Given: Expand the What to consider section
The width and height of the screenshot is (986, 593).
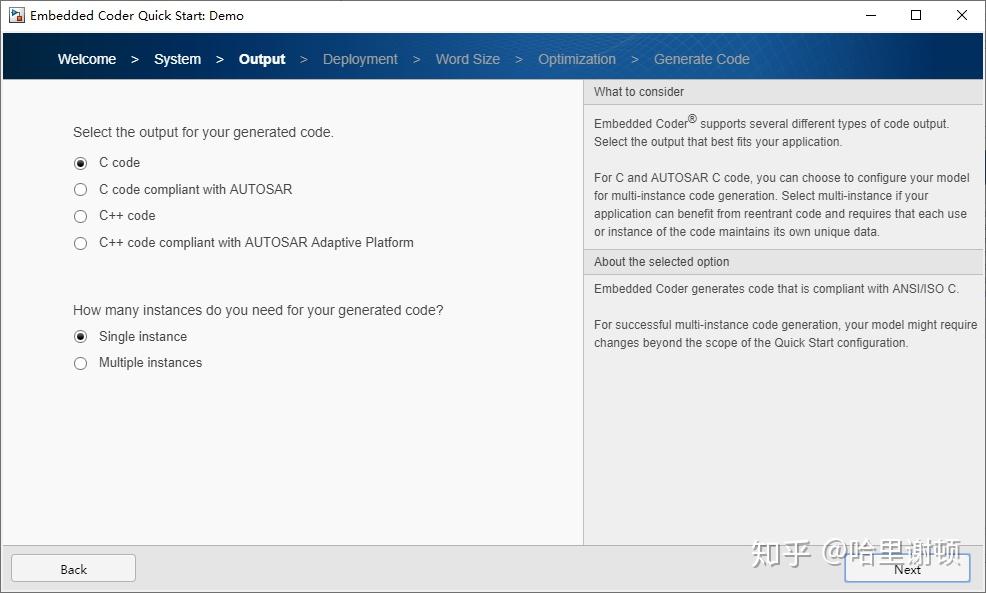Looking at the screenshot, I should click(x=639, y=91).
